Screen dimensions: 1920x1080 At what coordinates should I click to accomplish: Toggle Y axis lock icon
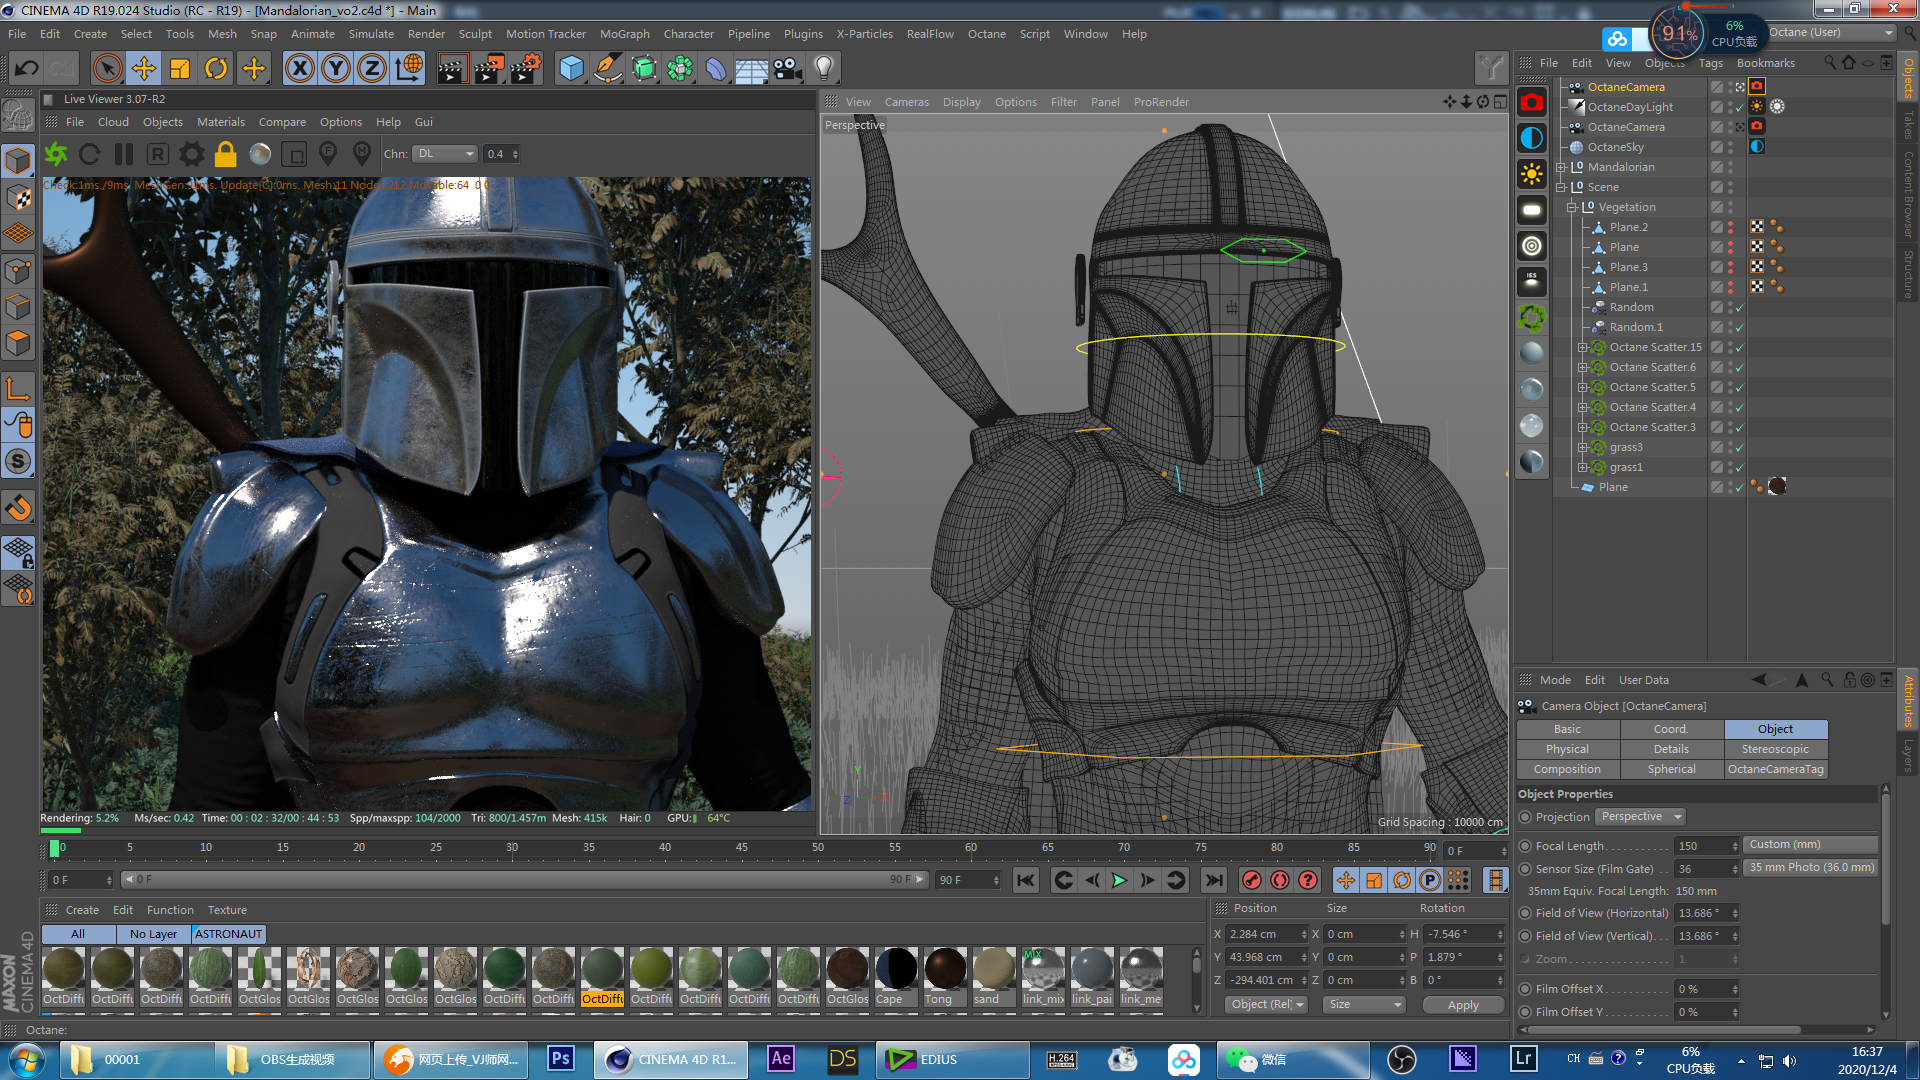(x=336, y=68)
